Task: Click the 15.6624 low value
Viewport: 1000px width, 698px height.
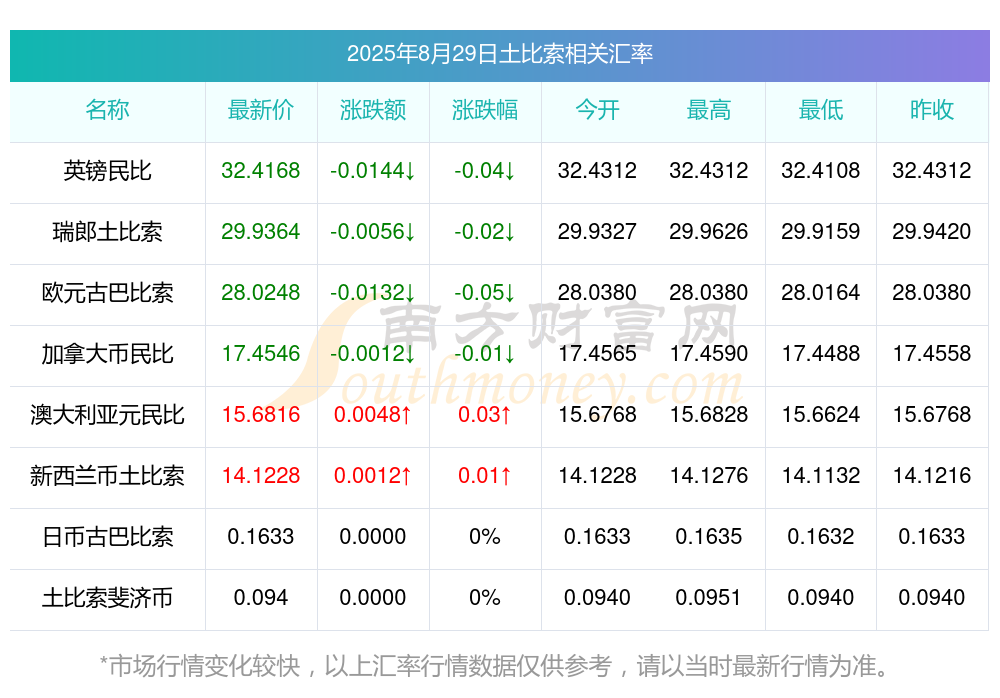Action: [x=821, y=415]
